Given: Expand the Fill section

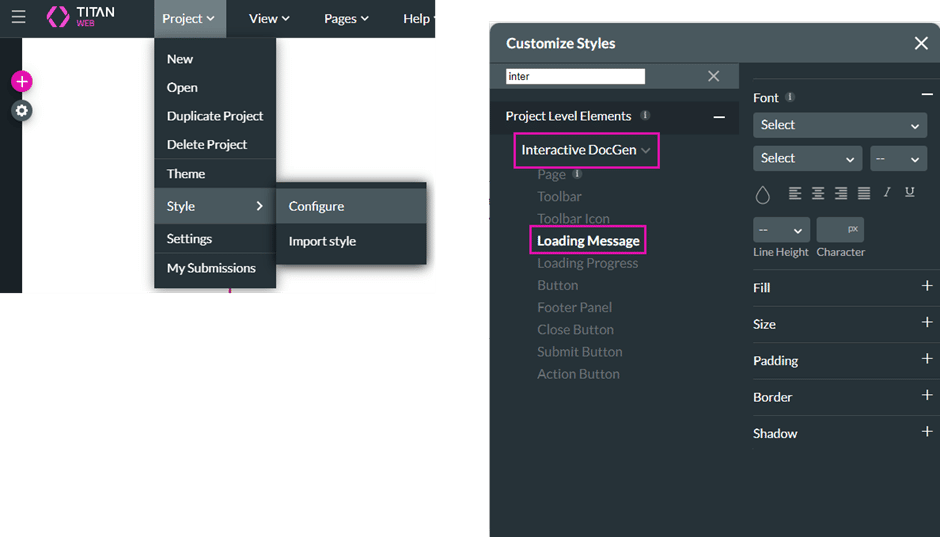Looking at the screenshot, I should tap(926, 287).
